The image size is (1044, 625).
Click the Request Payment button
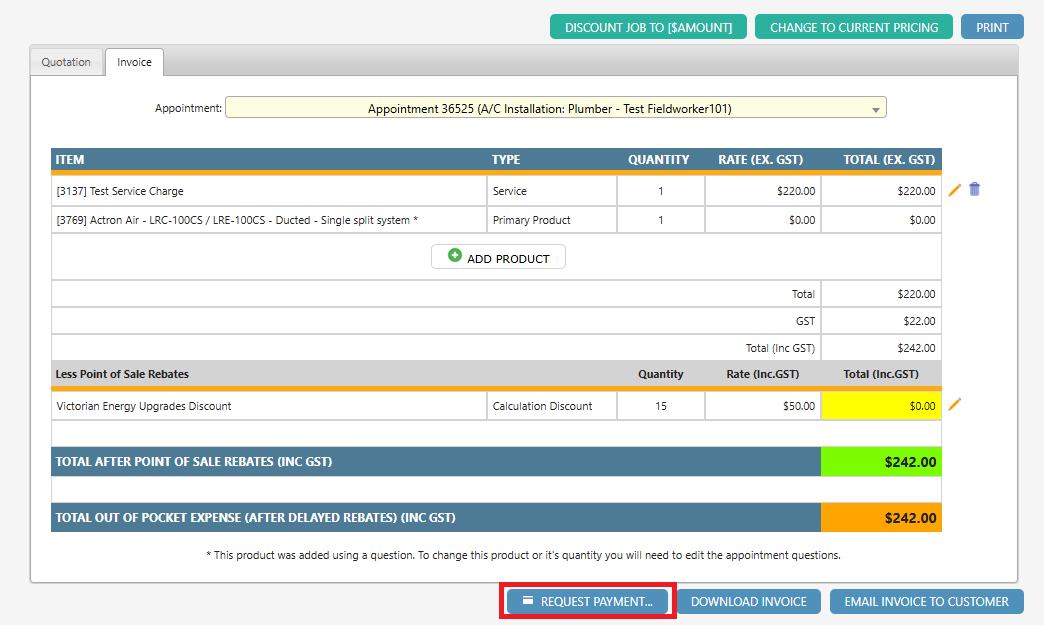(587, 601)
